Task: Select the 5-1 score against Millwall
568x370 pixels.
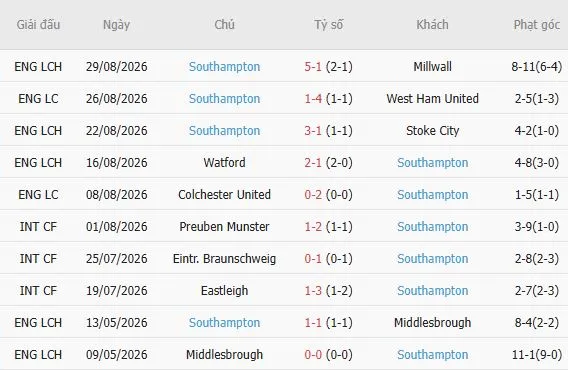Action: click(x=313, y=67)
